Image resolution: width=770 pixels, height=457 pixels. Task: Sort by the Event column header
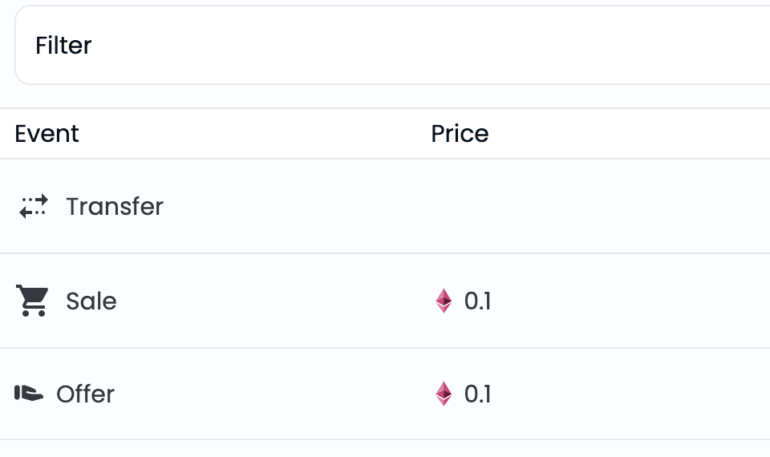click(x=47, y=134)
